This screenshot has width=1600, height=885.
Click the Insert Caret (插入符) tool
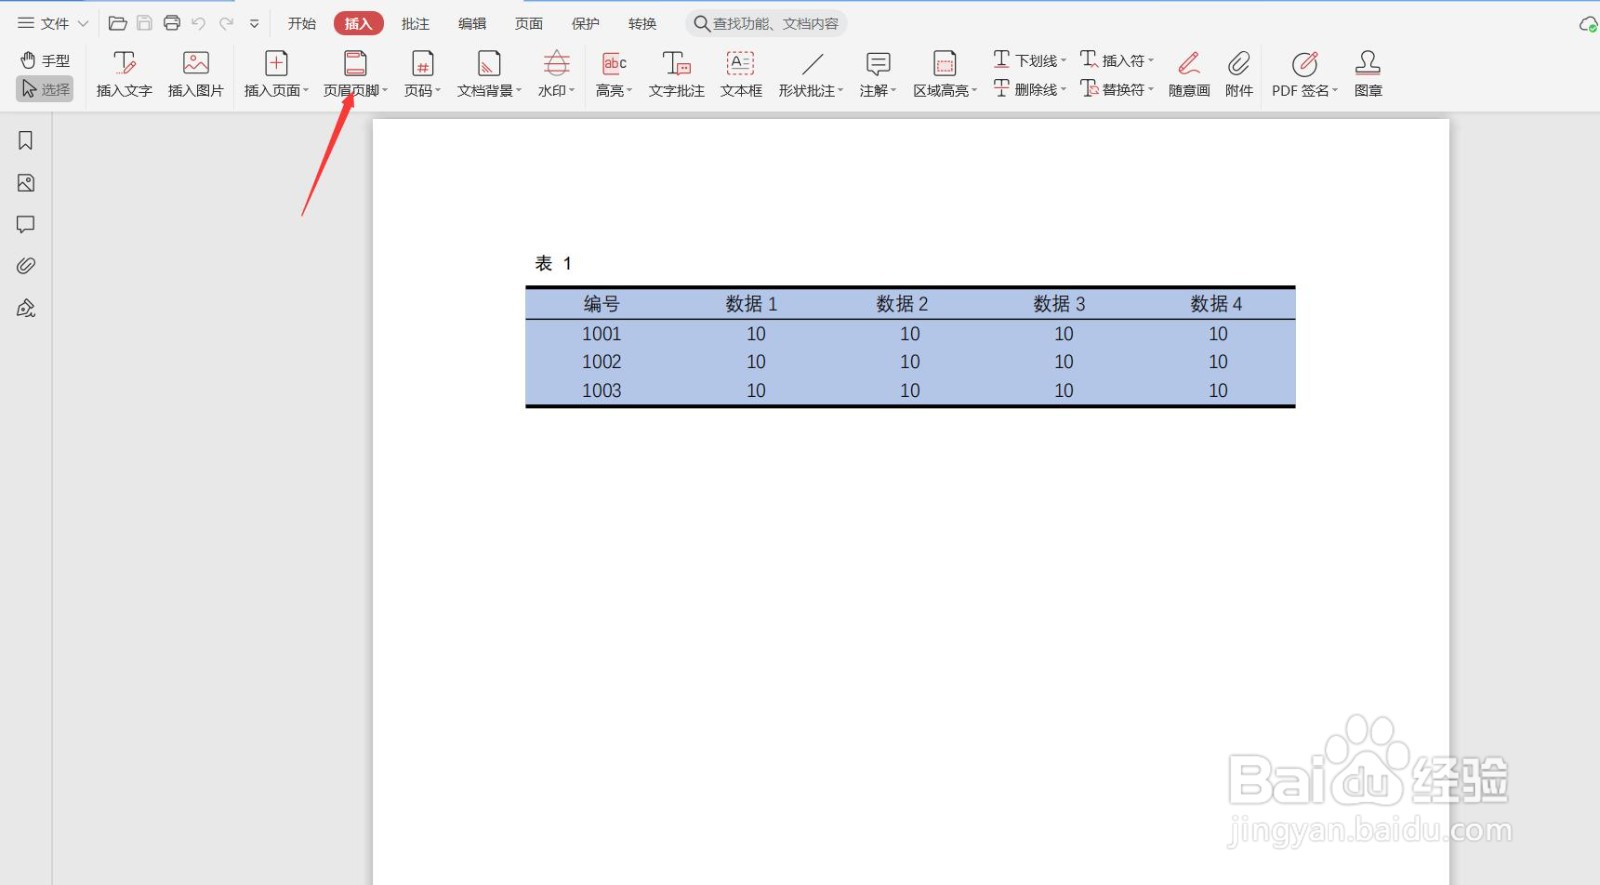click(1117, 60)
